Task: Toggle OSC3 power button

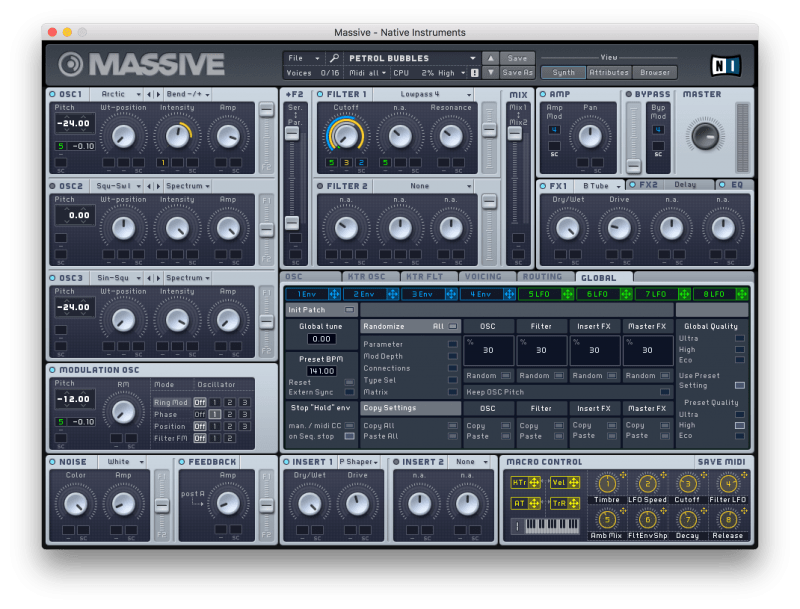Action: click(53, 278)
